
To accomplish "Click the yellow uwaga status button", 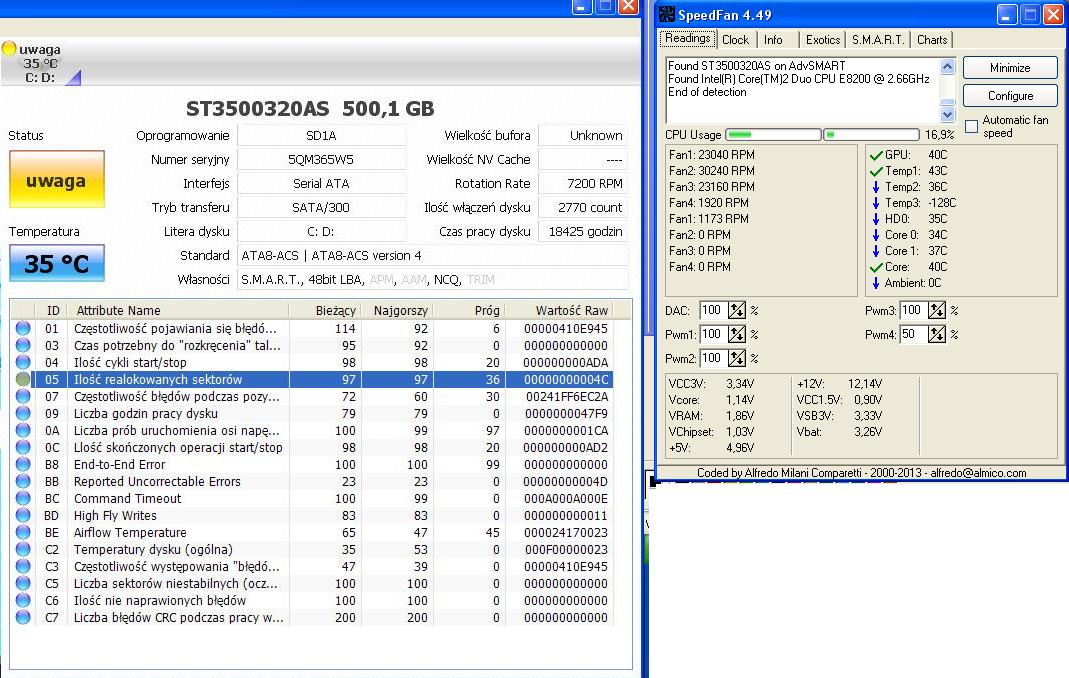I will pos(57,179).
